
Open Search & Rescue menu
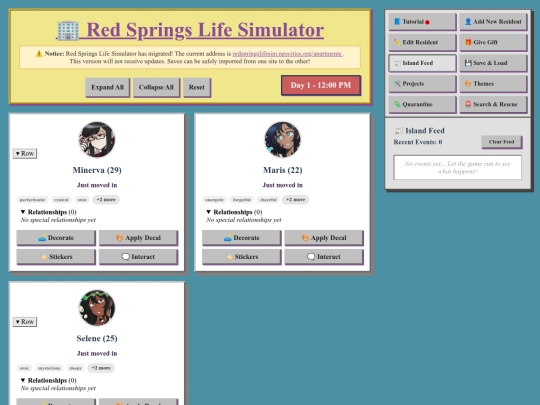tap(493, 104)
